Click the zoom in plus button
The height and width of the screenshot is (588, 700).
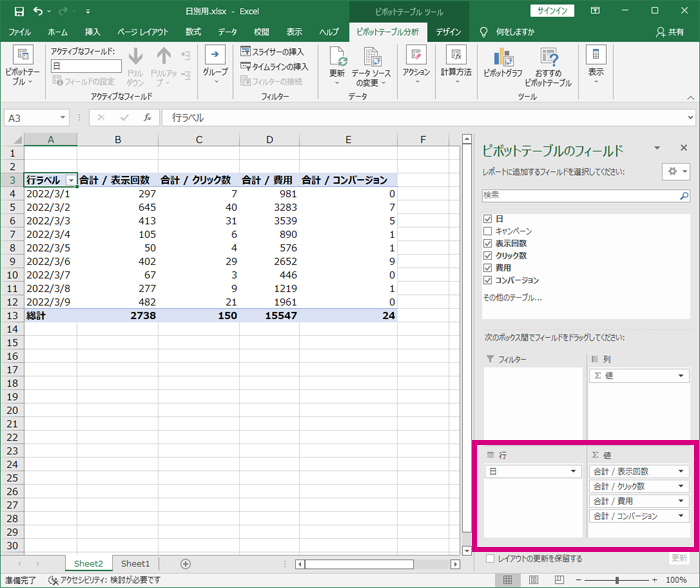(x=654, y=580)
